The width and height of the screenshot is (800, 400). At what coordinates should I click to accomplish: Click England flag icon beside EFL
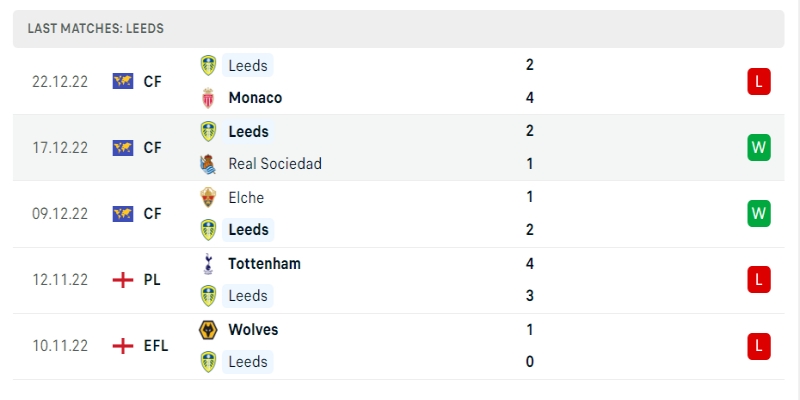click(x=123, y=346)
